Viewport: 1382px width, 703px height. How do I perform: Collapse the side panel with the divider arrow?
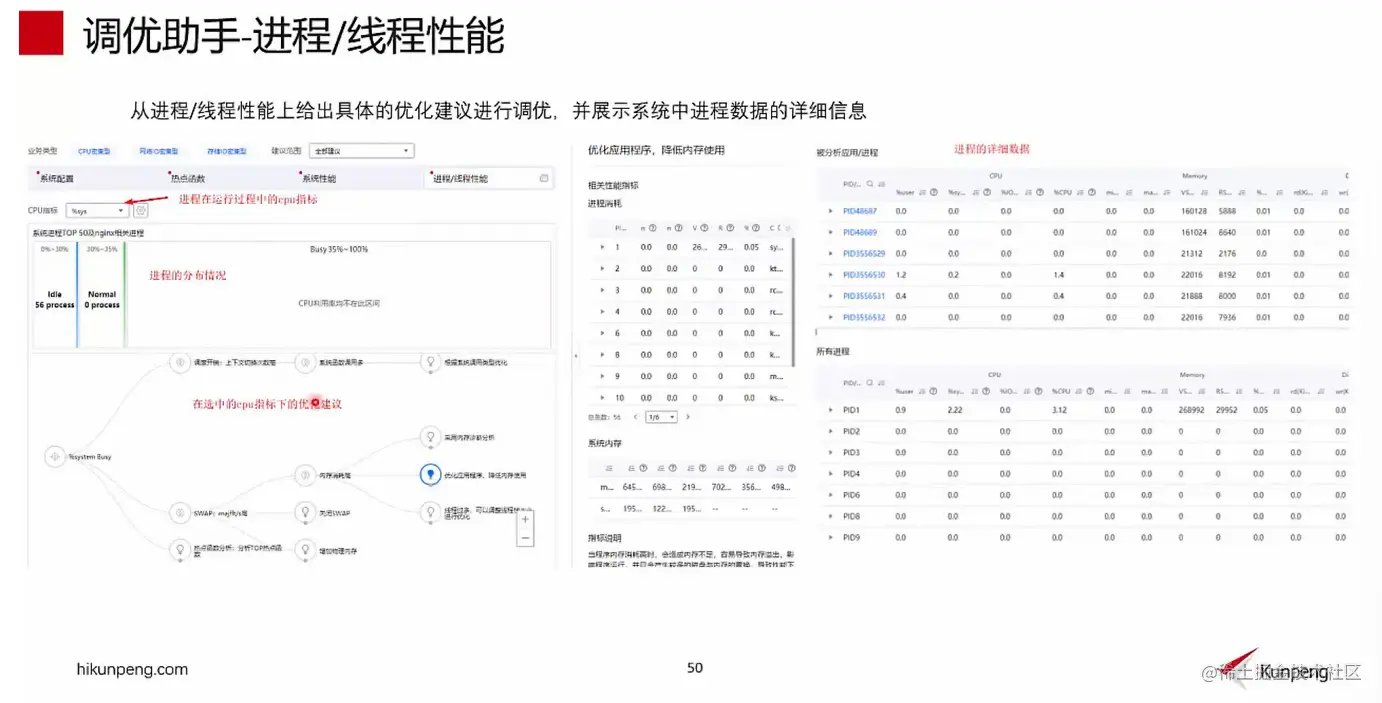[574, 355]
